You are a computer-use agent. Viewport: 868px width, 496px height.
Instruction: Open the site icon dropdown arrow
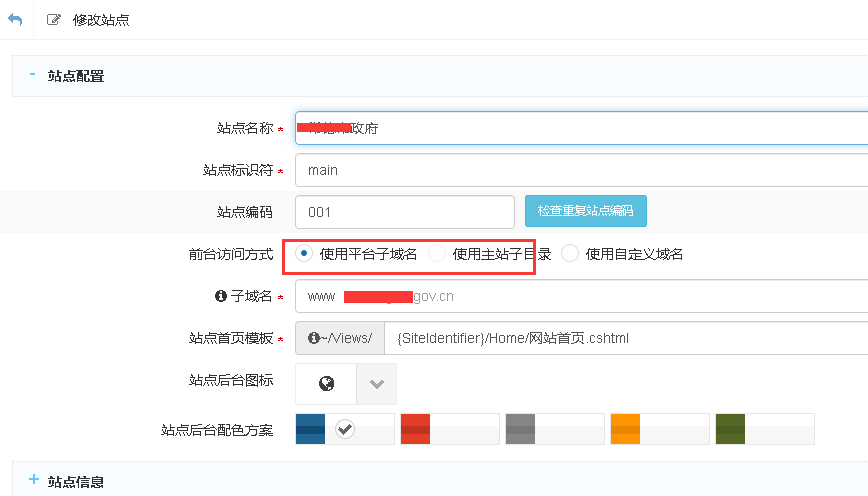pyautogui.click(x=377, y=384)
